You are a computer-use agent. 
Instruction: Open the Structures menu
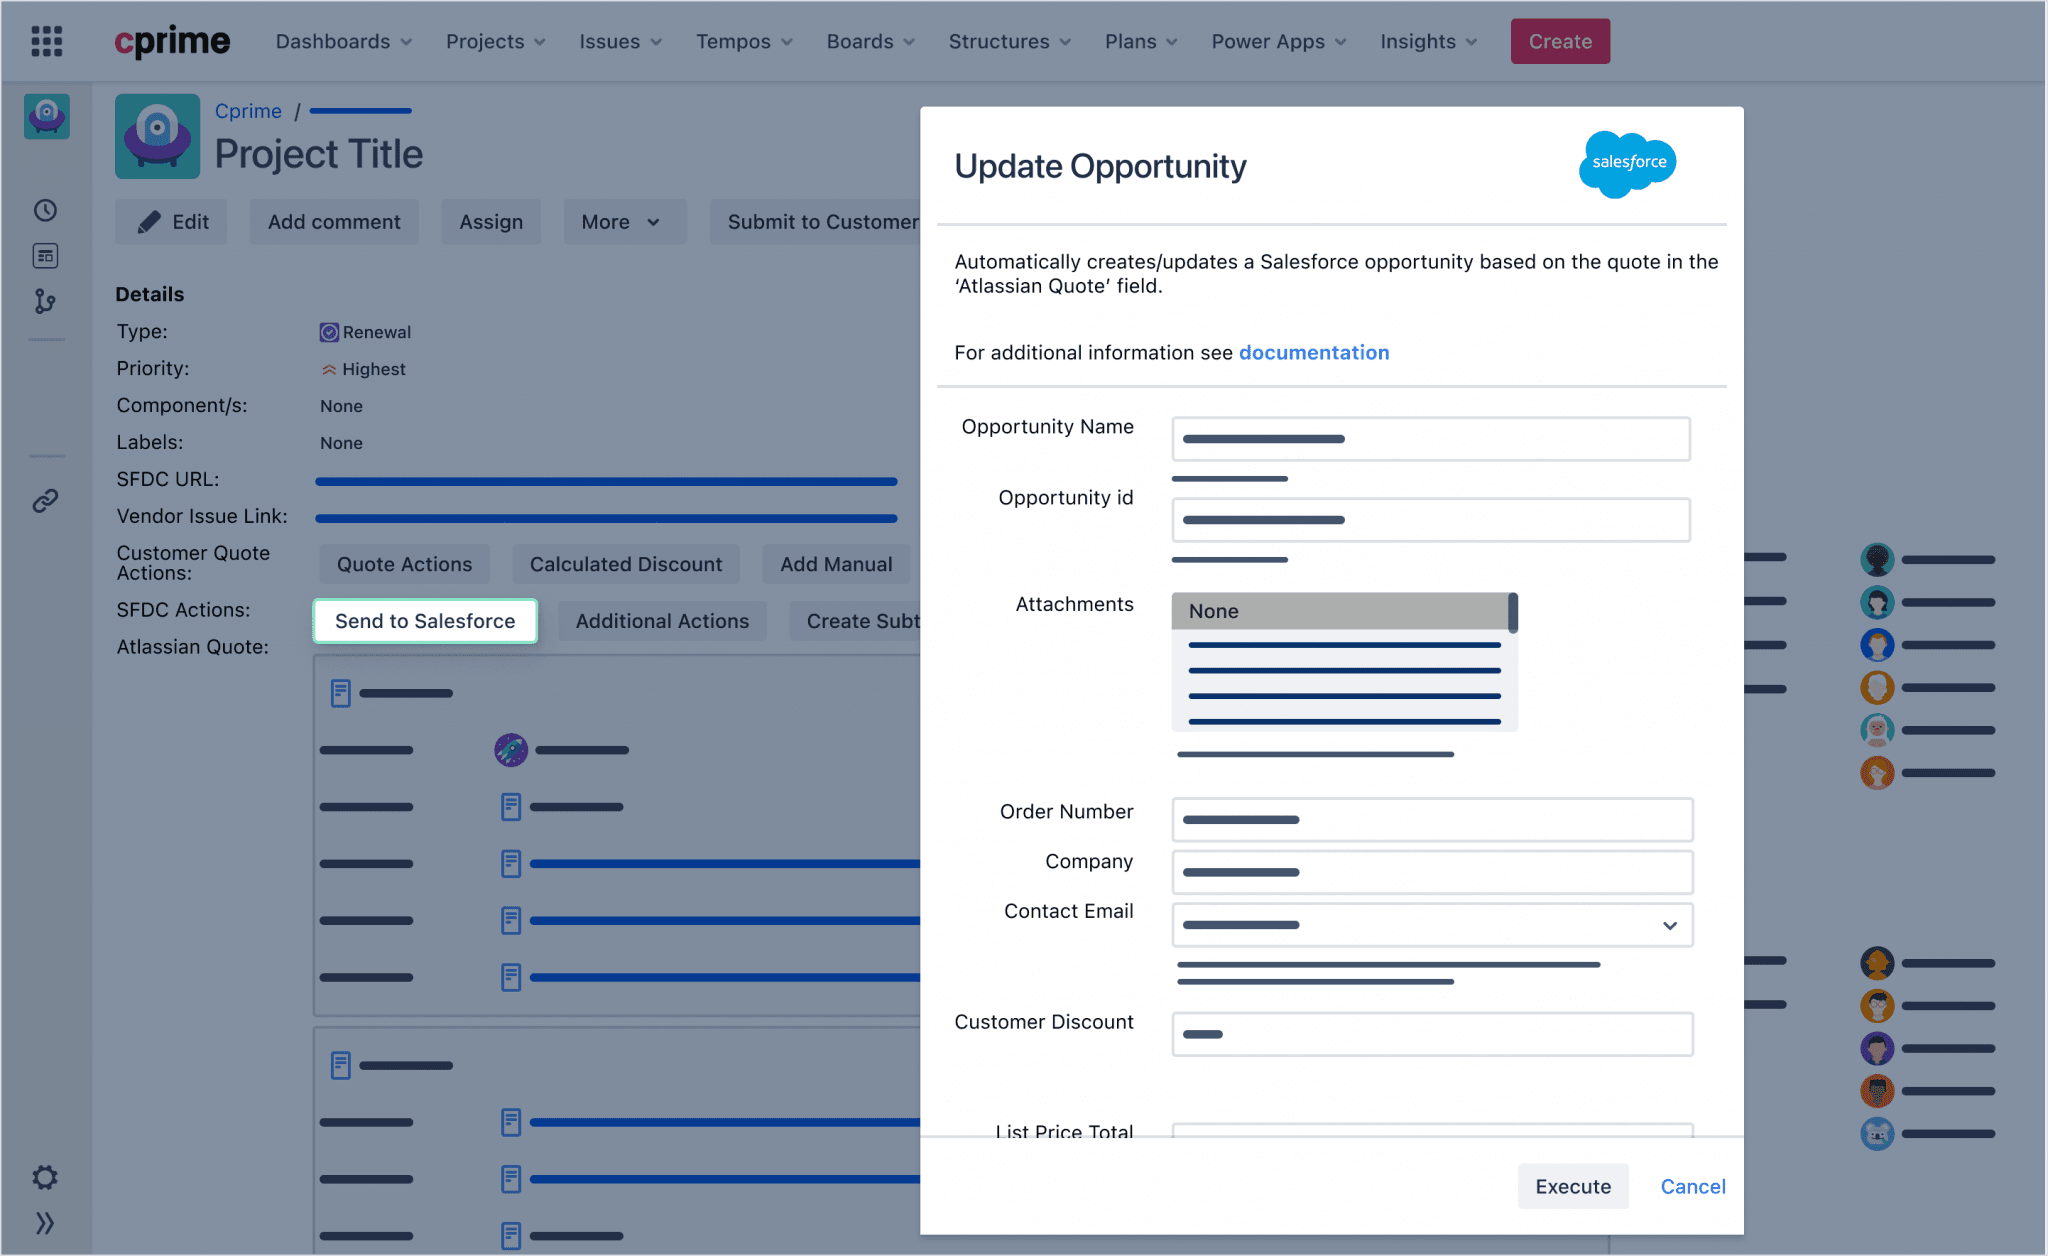click(x=1010, y=41)
